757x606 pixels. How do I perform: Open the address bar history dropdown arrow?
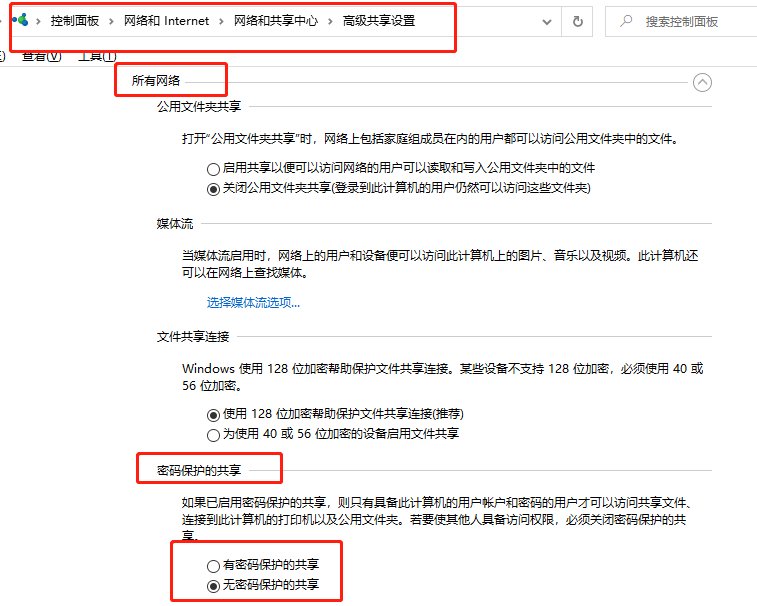tap(545, 21)
